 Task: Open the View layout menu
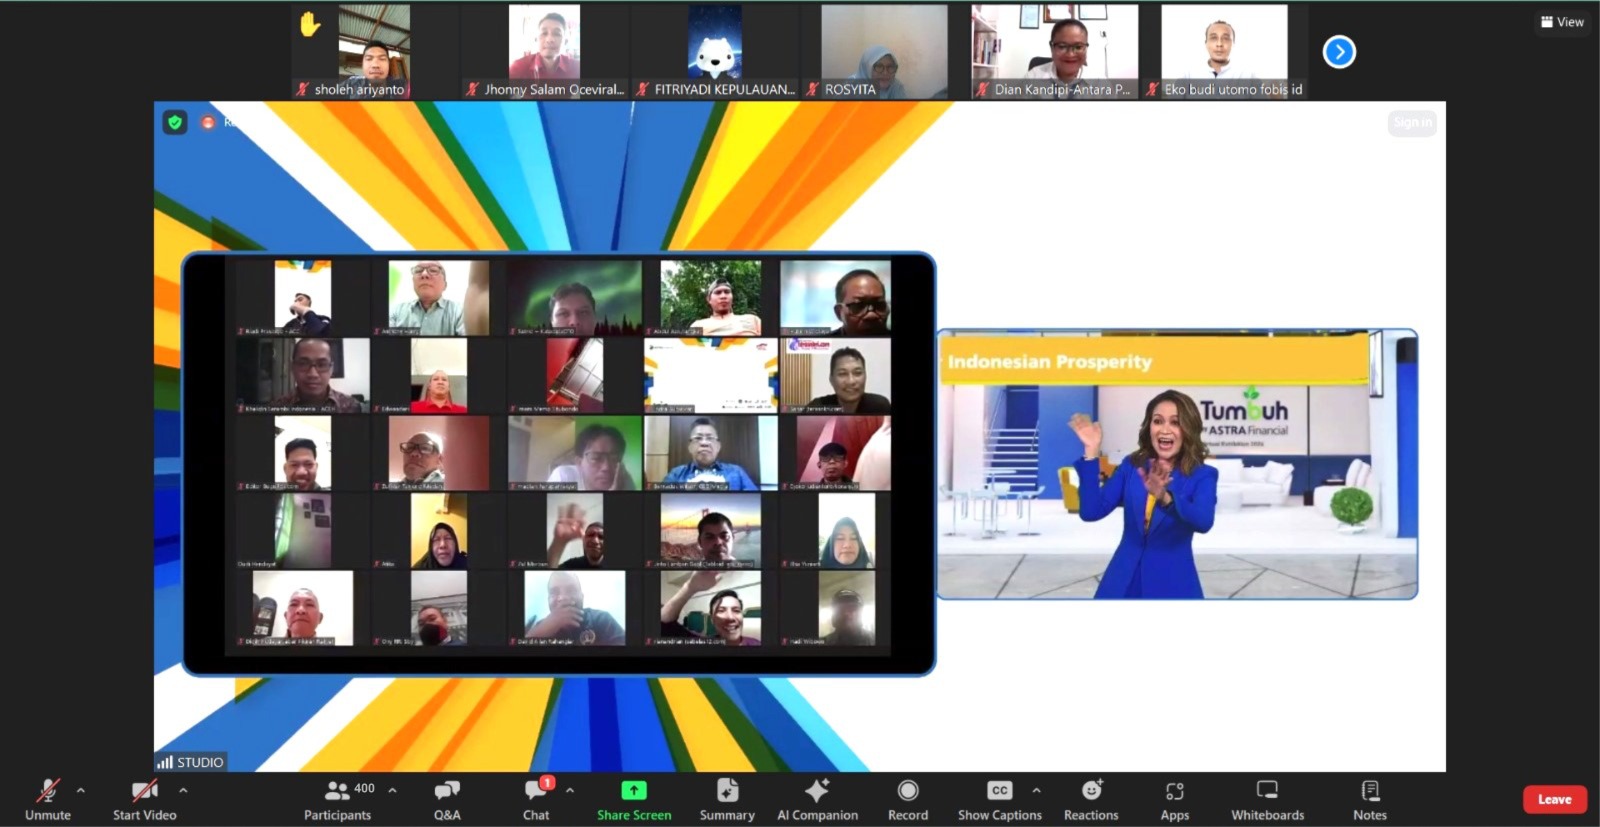(1562, 22)
